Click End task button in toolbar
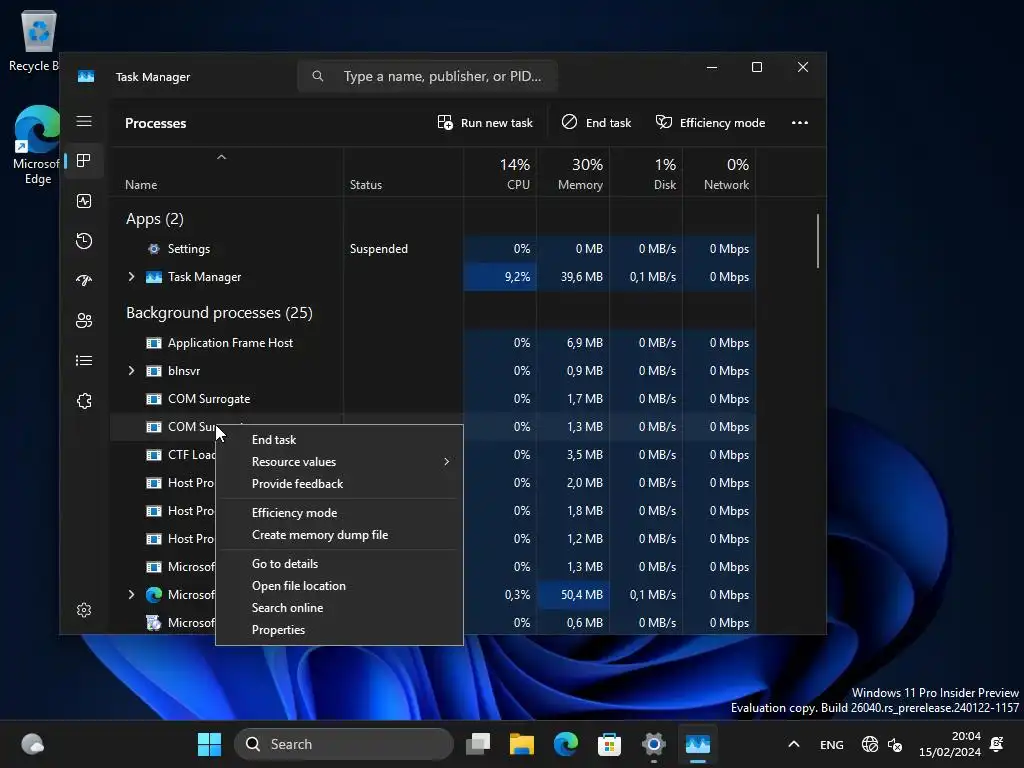The width and height of the screenshot is (1024, 768). click(x=596, y=123)
